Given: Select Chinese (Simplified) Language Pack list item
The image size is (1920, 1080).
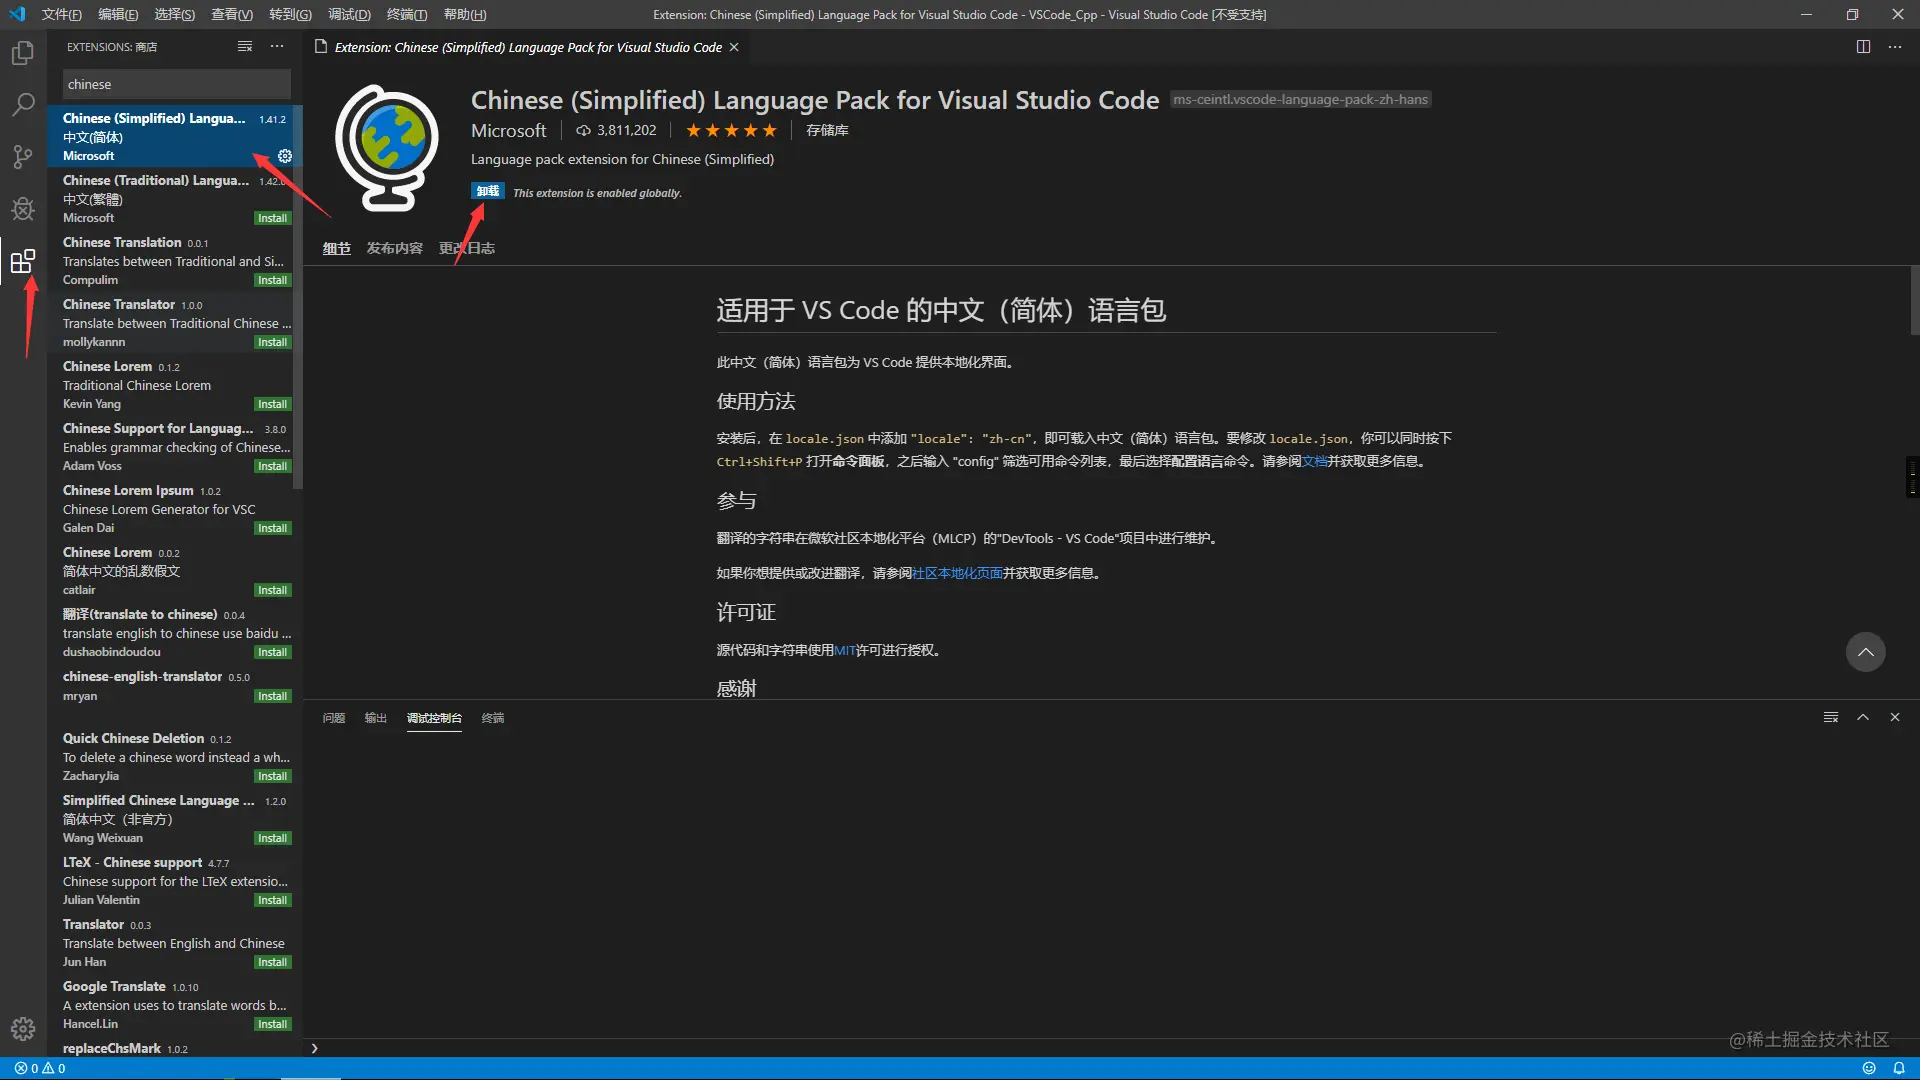Looking at the screenshot, I should pyautogui.click(x=174, y=136).
